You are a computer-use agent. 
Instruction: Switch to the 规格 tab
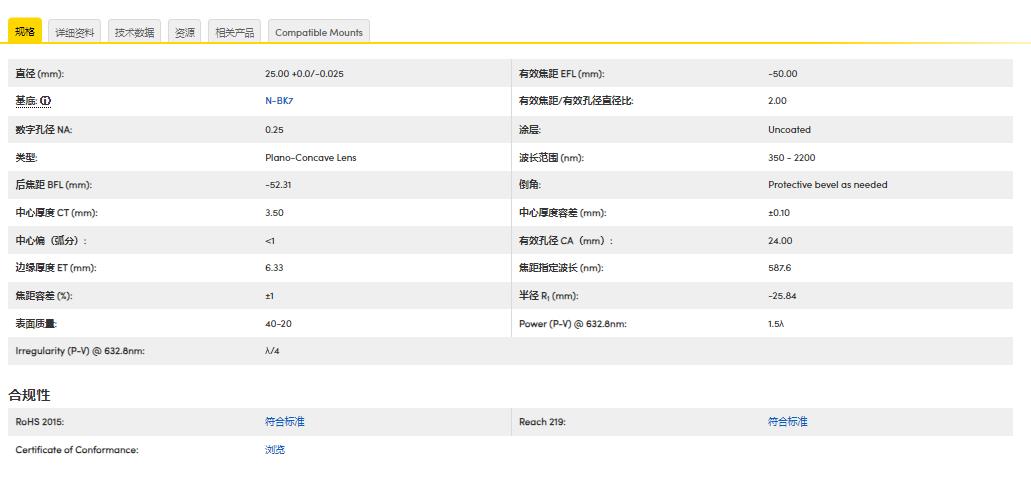coord(25,32)
